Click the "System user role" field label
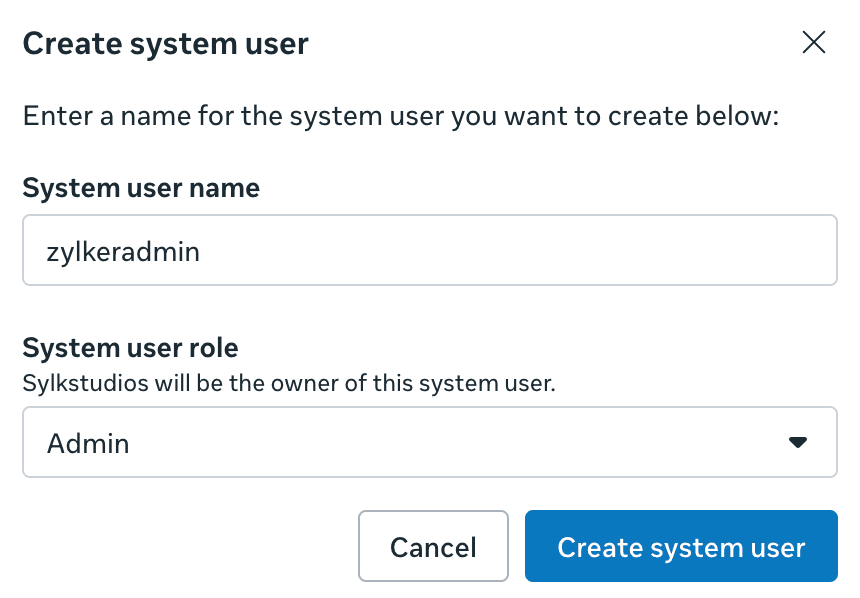Viewport: 860px width, 598px height. click(130, 348)
